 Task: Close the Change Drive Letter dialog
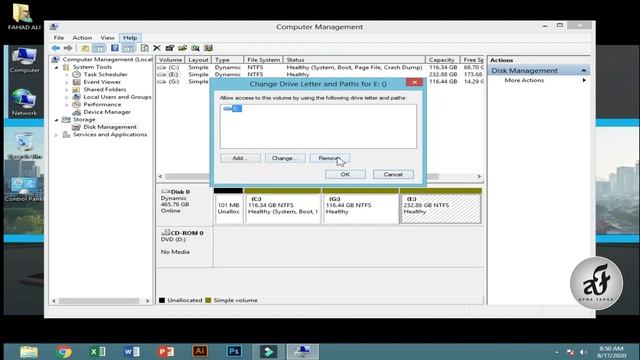click(414, 82)
